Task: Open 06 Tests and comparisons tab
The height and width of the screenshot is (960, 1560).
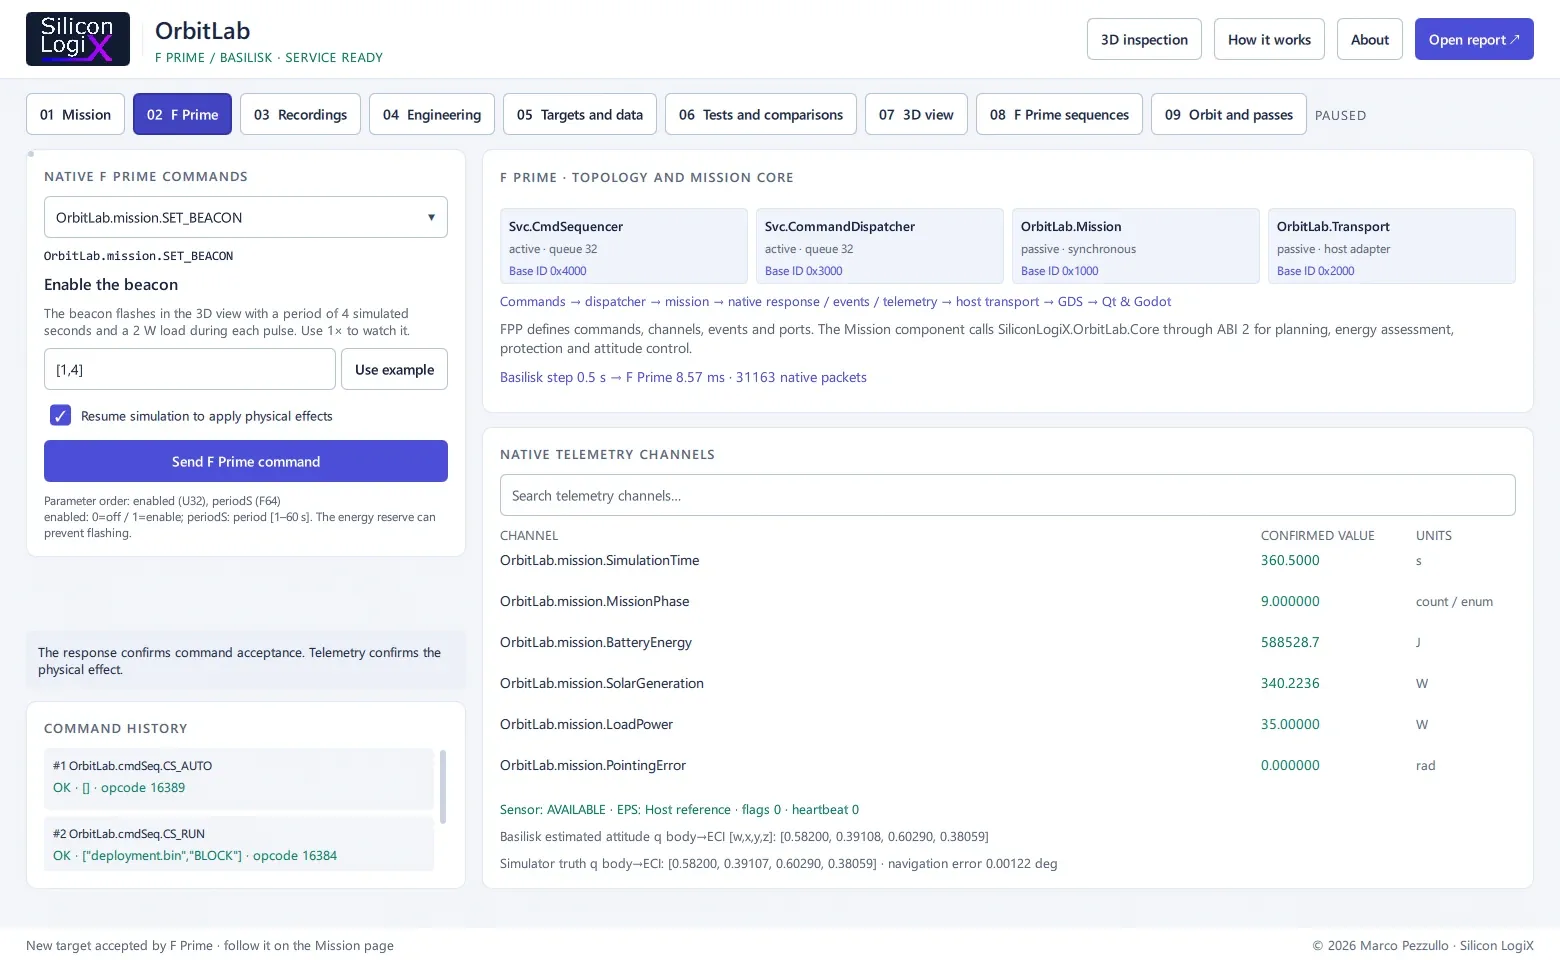Action: click(x=761, y=114)
